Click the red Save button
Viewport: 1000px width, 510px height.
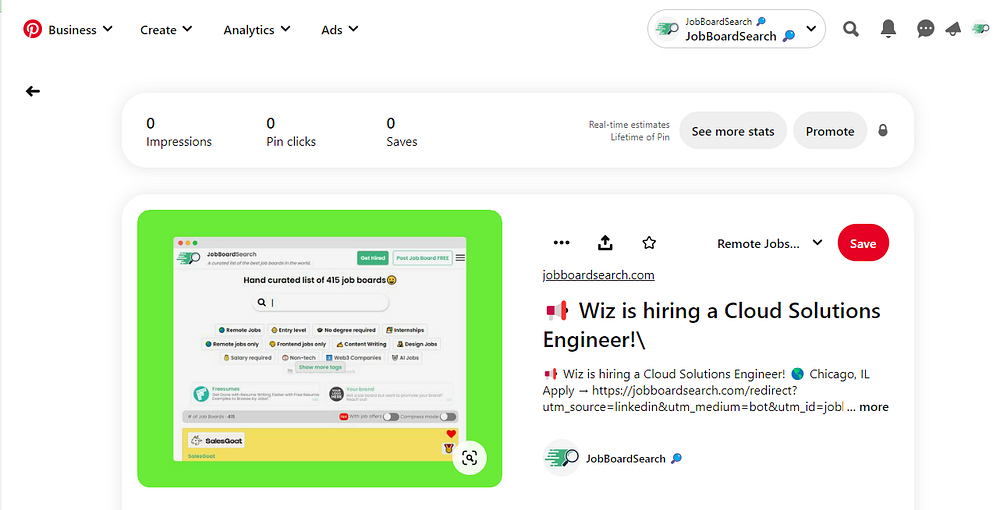863,243
